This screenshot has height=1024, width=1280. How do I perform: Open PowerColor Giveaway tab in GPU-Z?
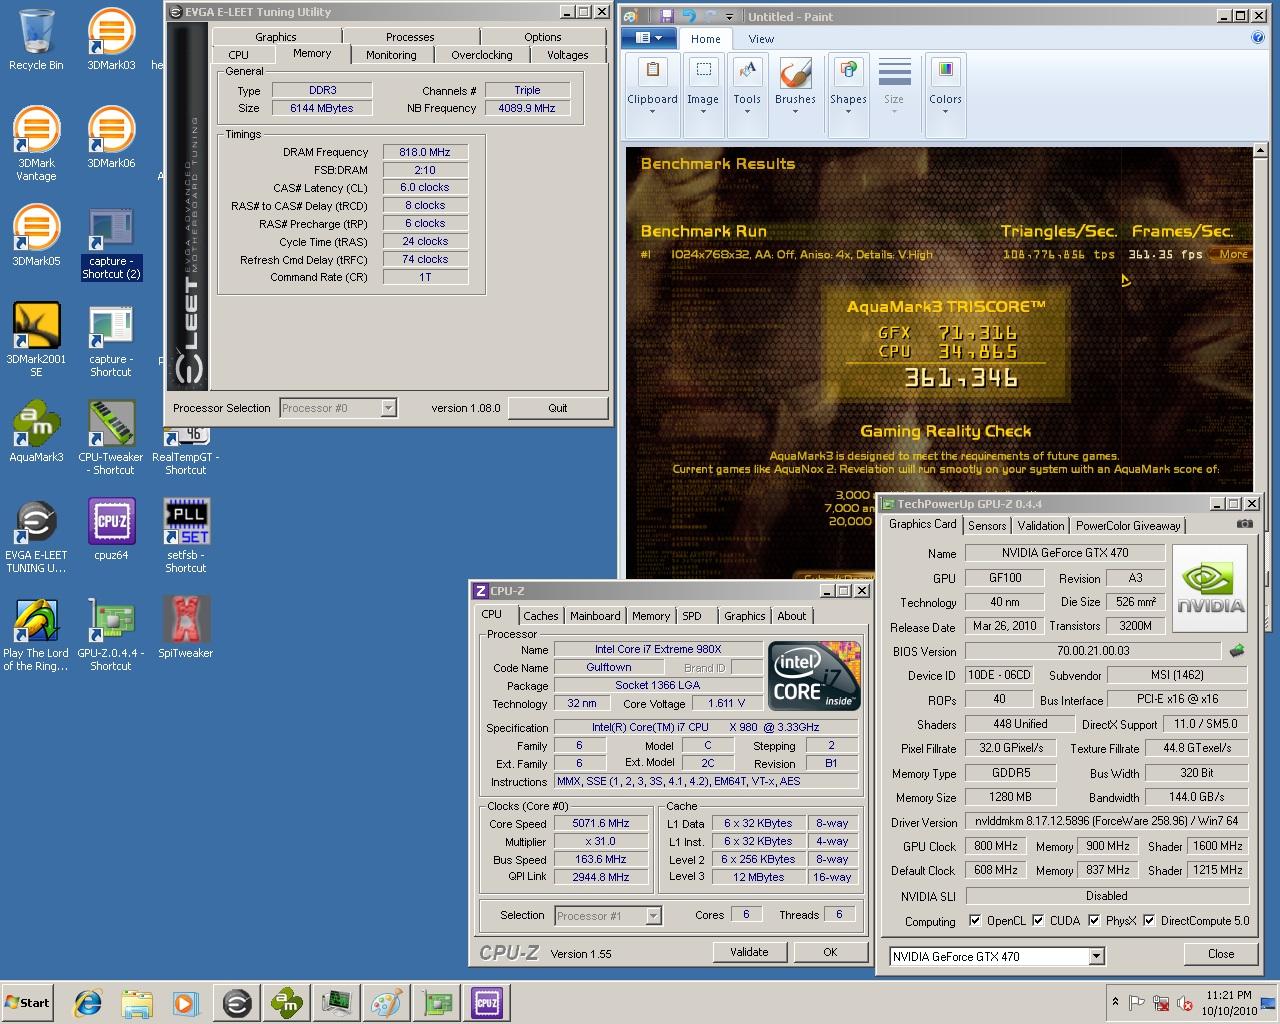pos(1128,525)
